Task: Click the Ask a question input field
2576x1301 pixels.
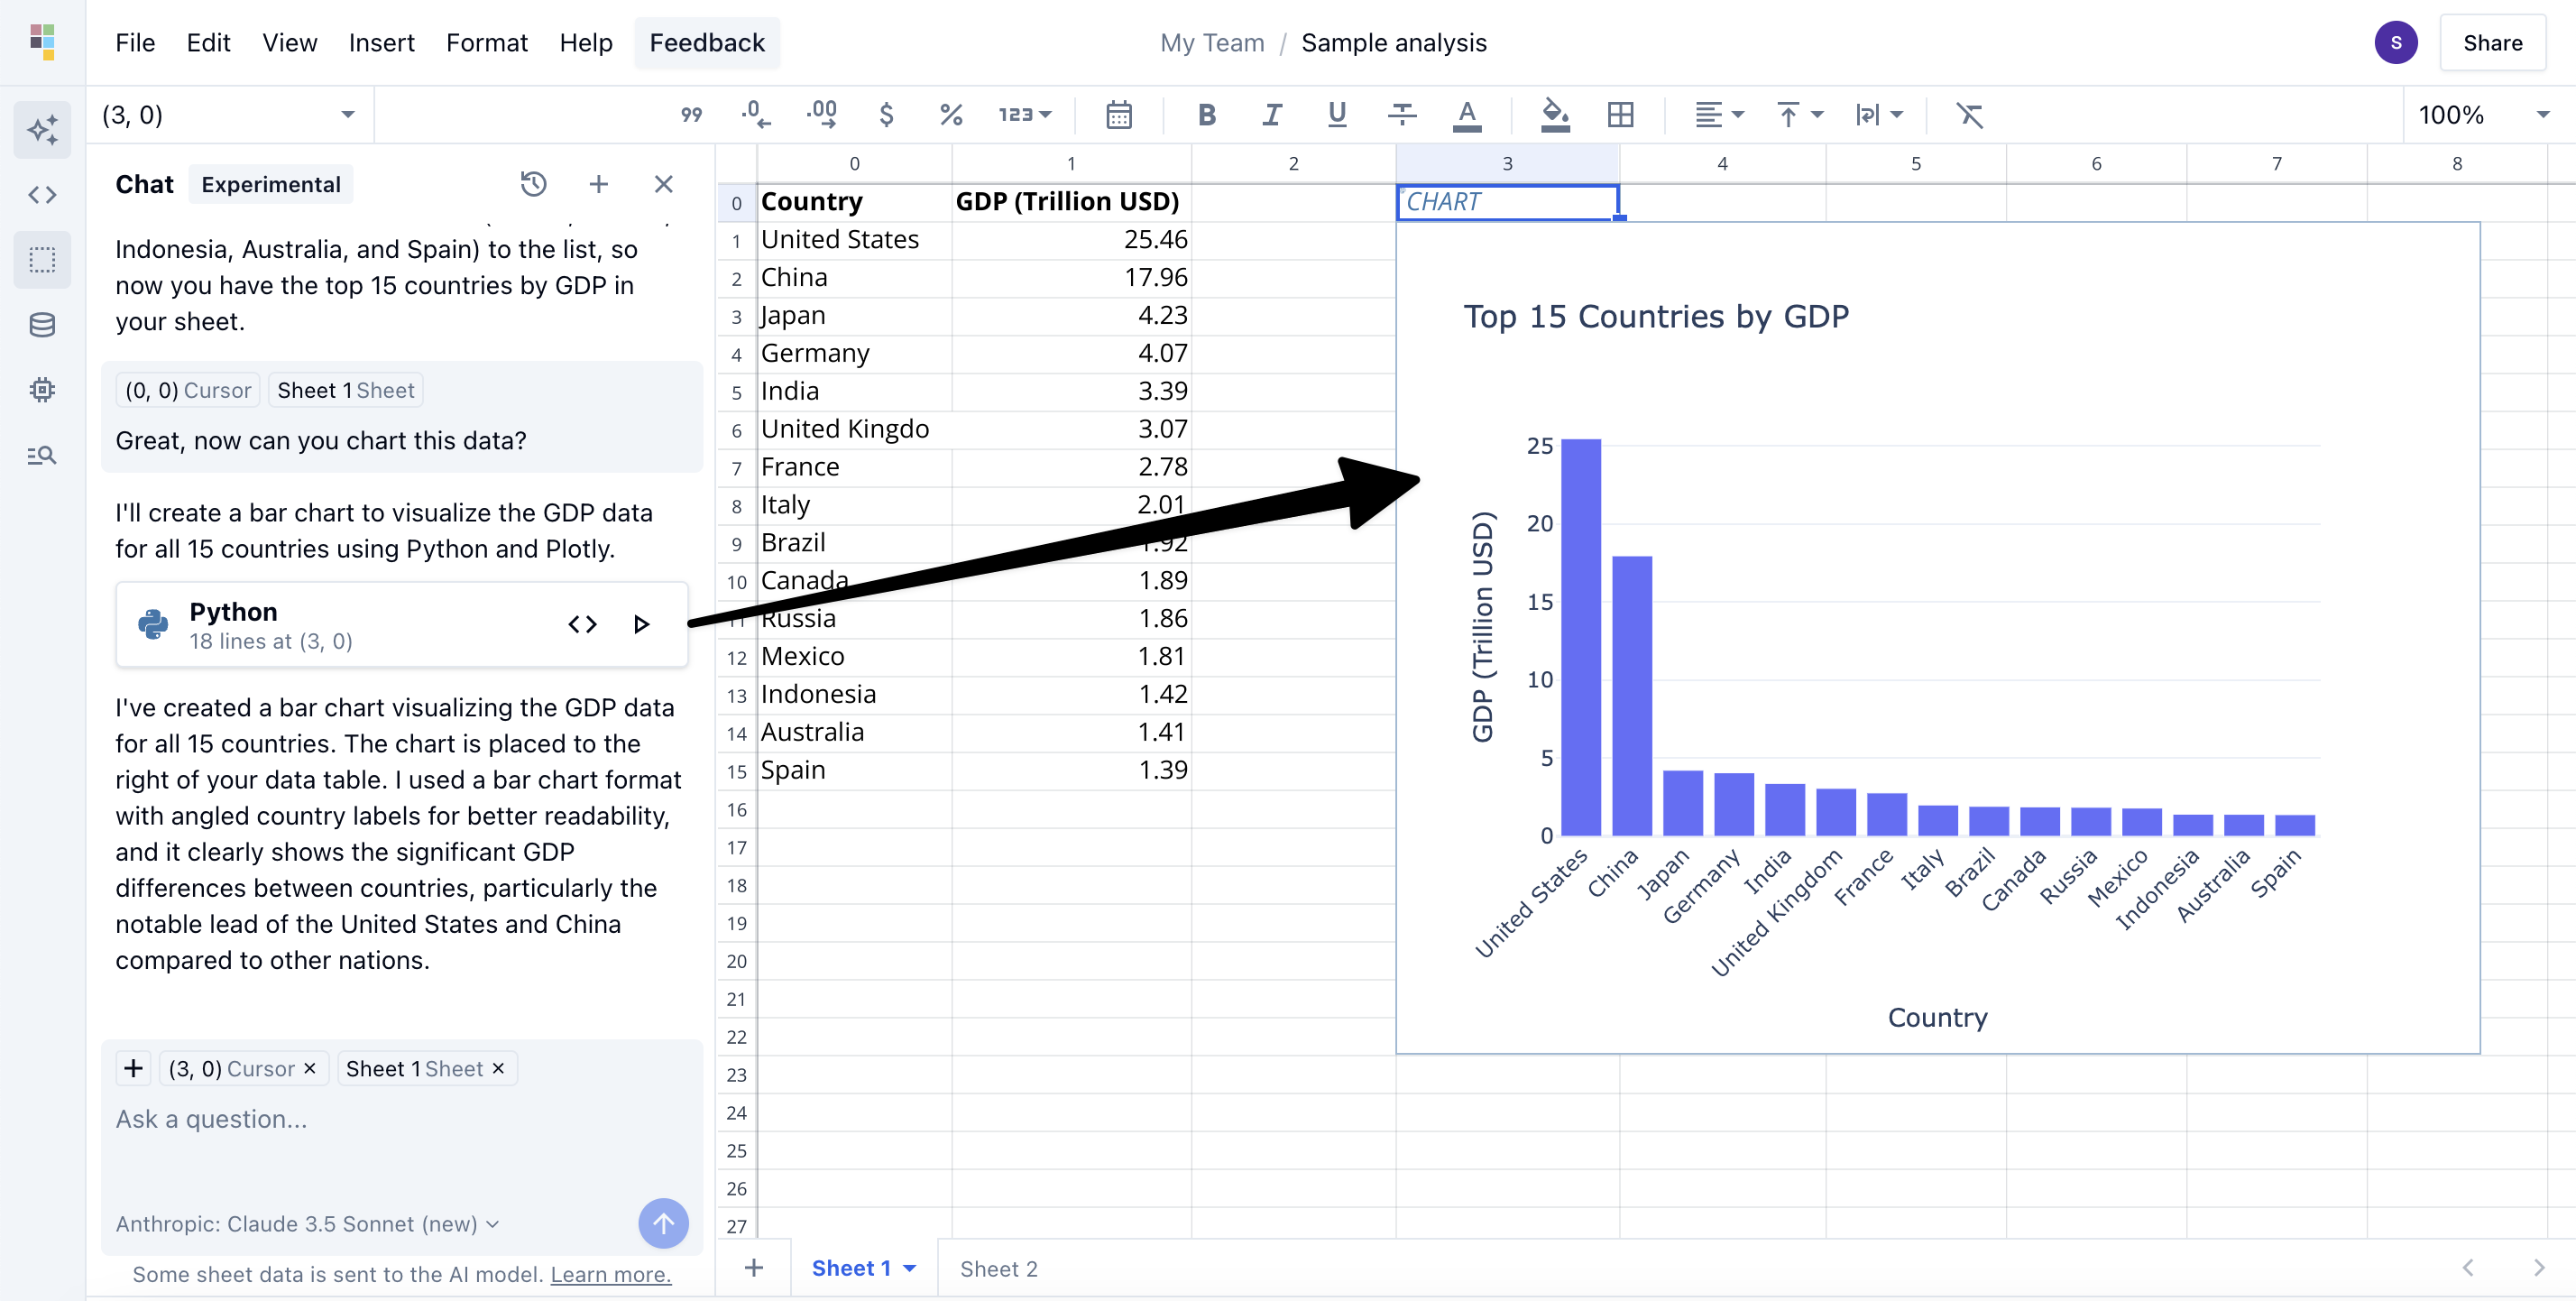Action: [400, 1119]
